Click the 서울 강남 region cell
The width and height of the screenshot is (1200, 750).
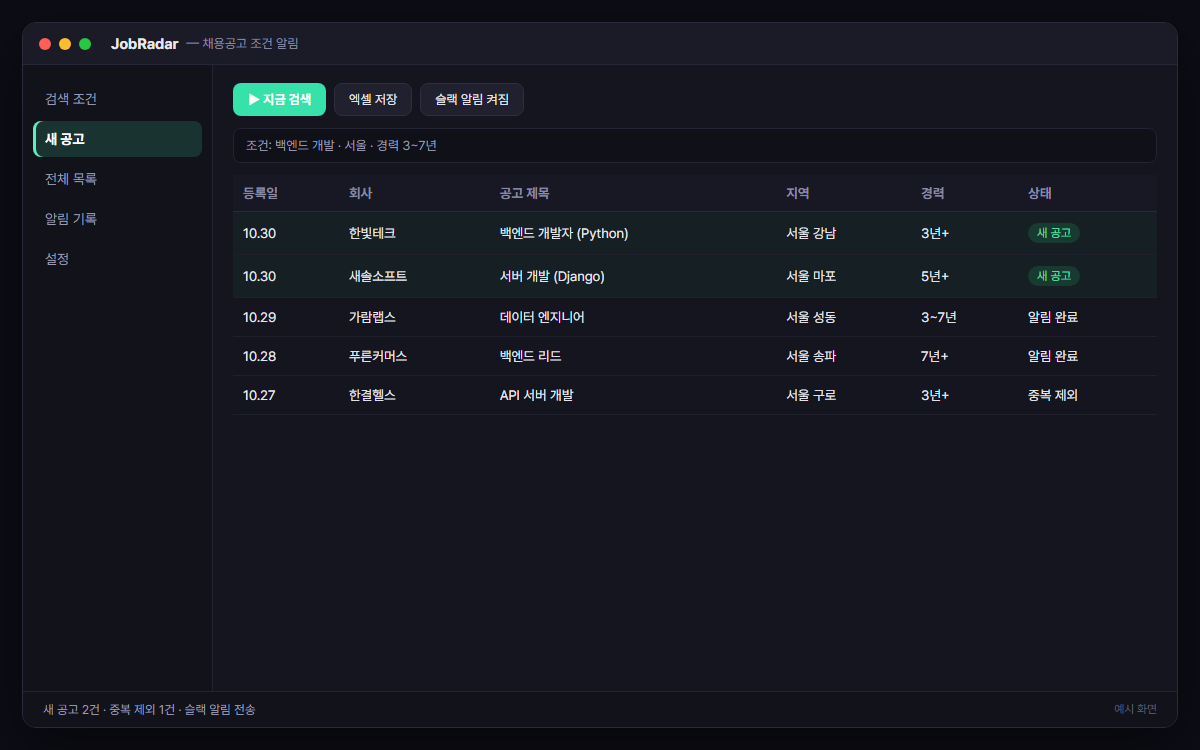[x=811, y=233]
